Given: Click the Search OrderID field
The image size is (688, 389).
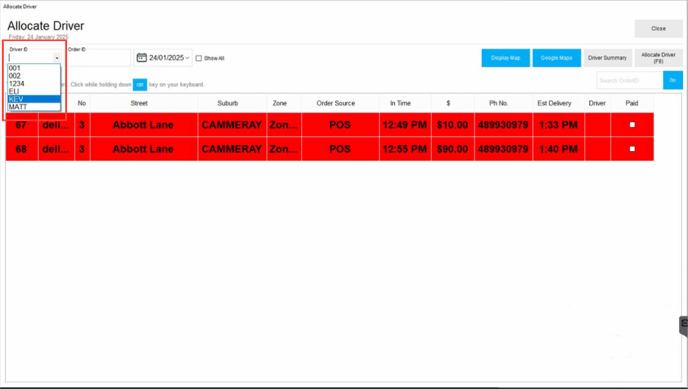Looking at the screenshot, I should coord(630,80).
